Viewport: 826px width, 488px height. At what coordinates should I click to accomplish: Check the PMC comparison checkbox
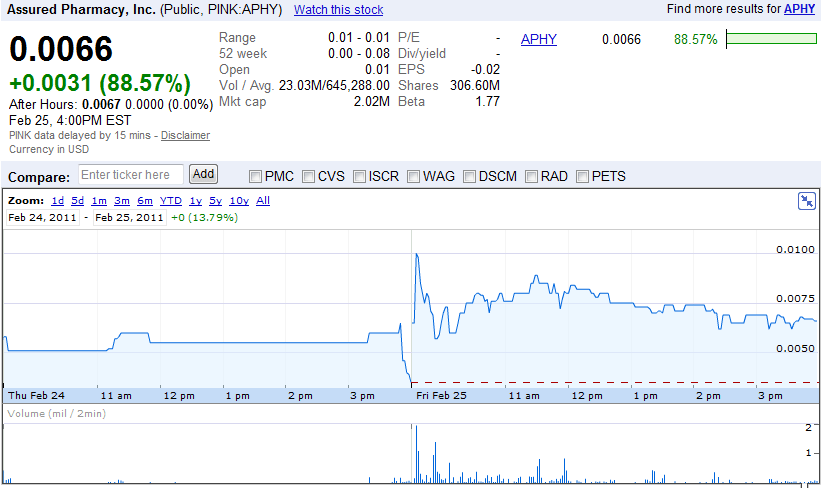click(x=256, y=177)
